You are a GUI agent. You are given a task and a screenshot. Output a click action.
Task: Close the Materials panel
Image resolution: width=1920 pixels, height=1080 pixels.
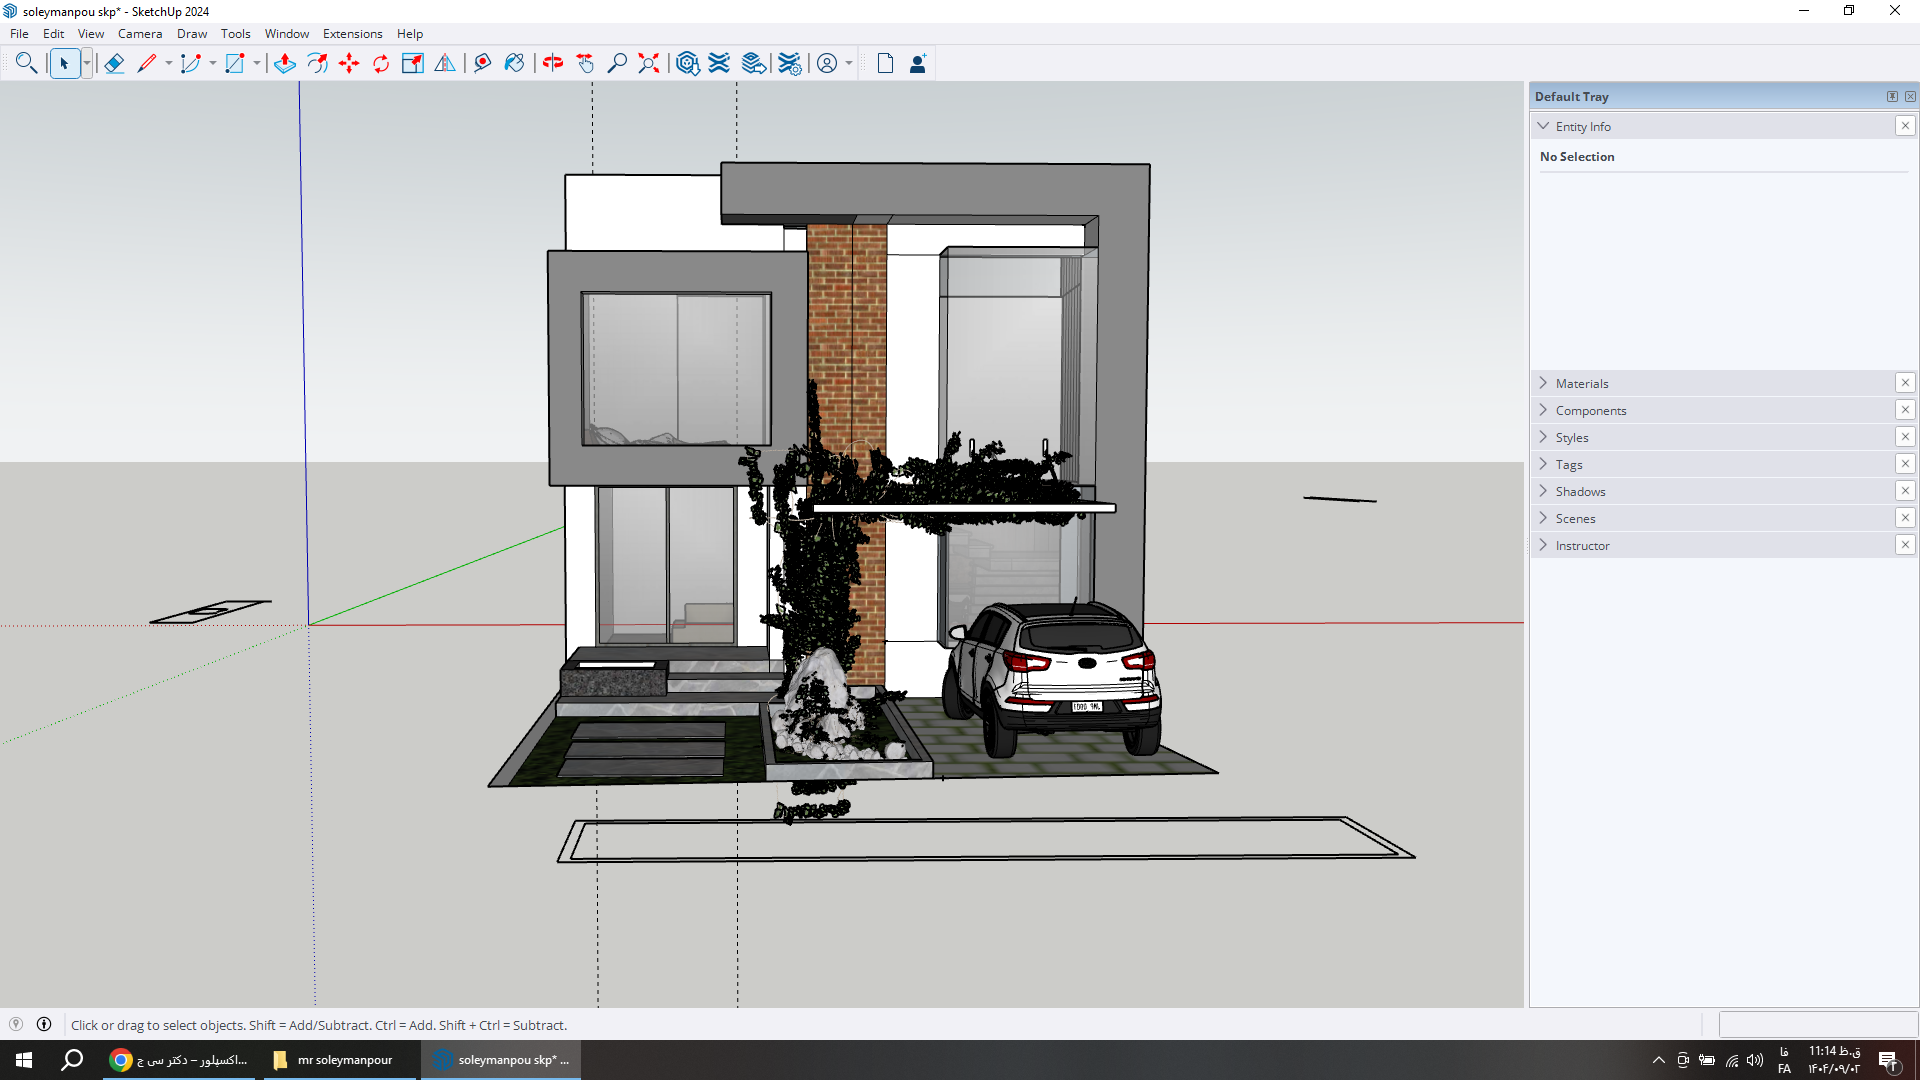click(x=1905, y=383)
